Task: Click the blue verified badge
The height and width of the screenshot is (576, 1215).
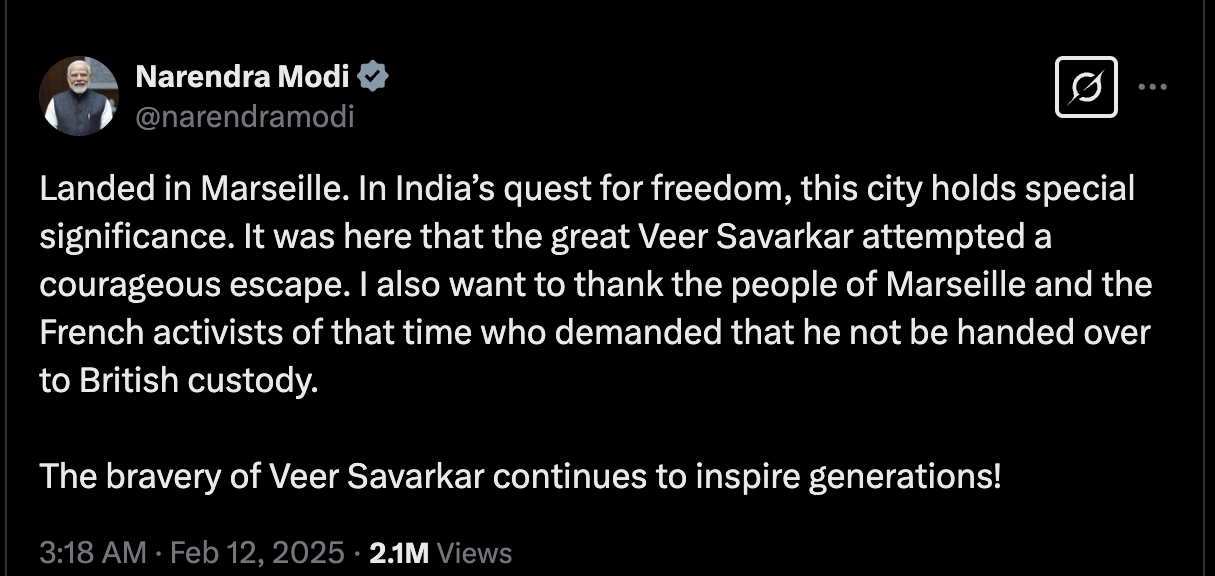Action: [x=373, y=76]
